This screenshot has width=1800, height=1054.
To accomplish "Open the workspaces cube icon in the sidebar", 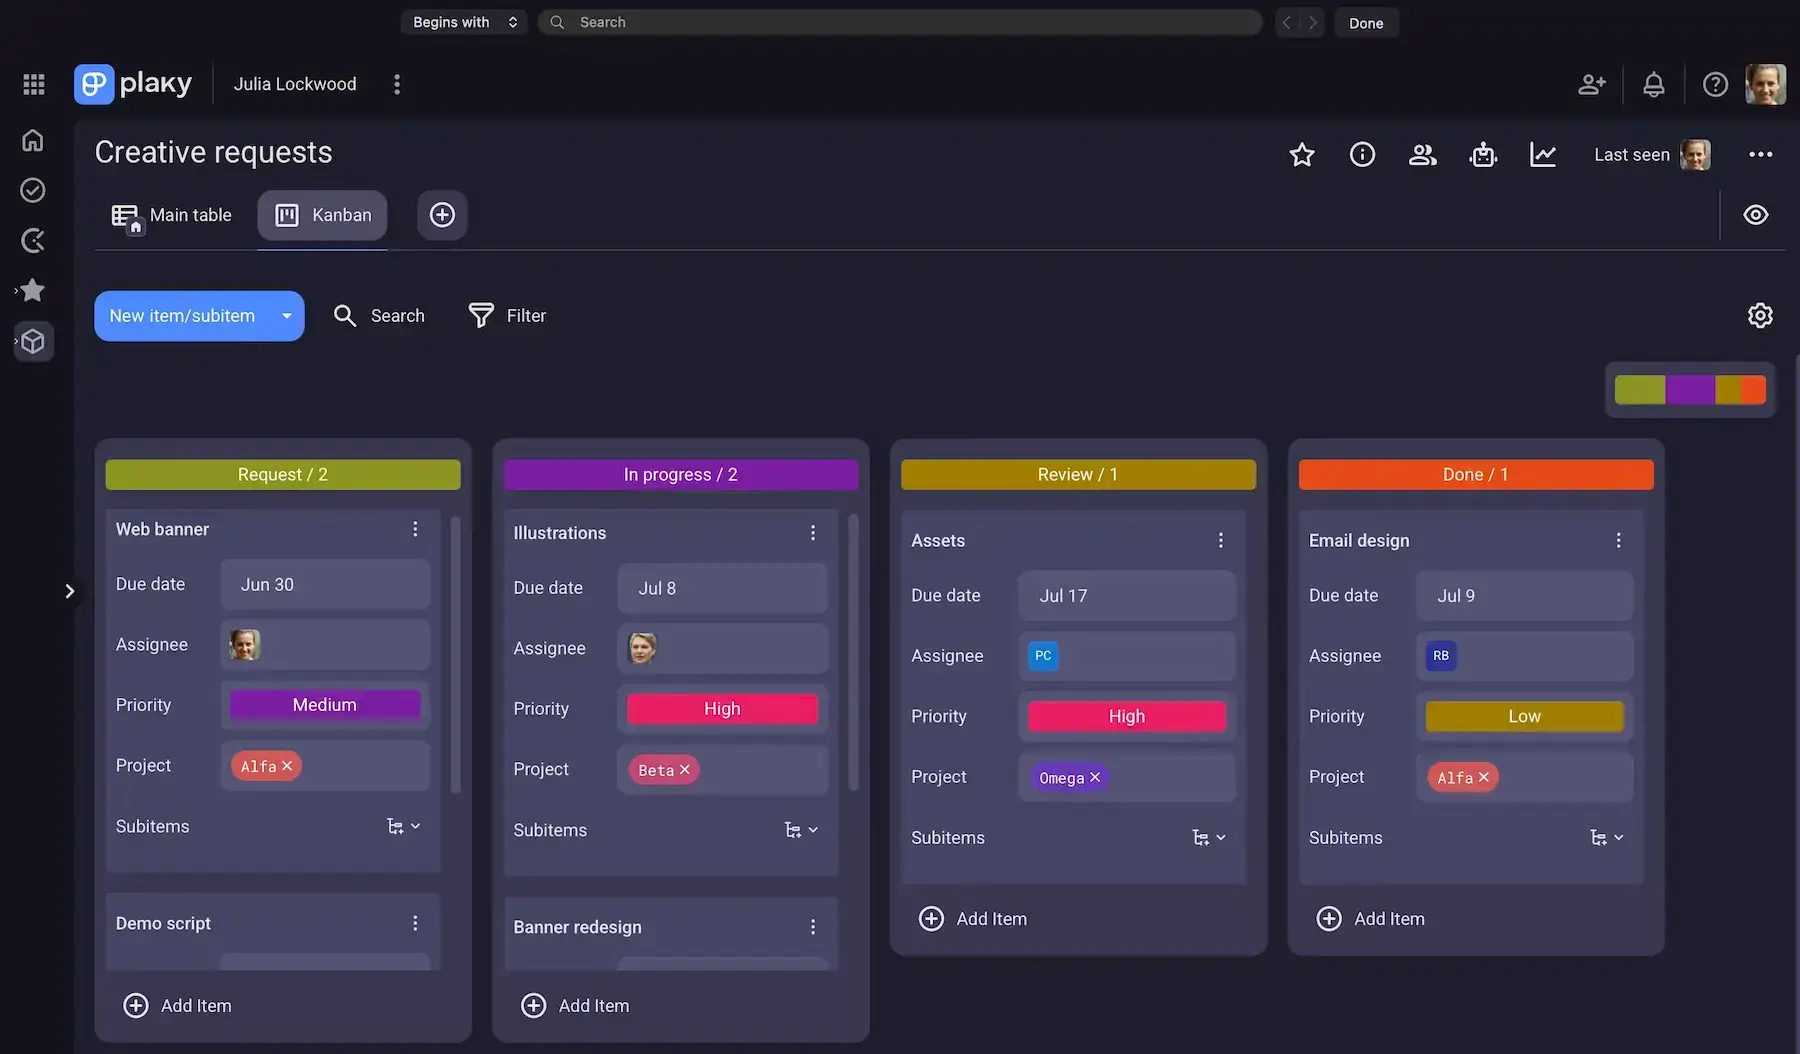I will pyautogui.click(x=33, y=341).
